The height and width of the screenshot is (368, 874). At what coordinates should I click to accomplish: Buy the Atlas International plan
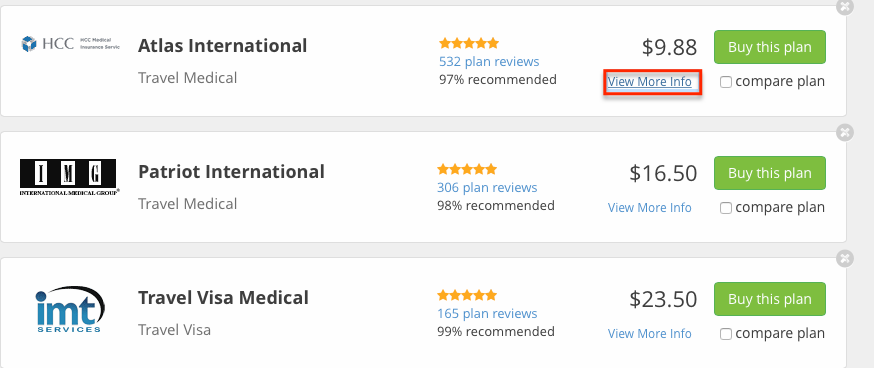tap(770, 47)
